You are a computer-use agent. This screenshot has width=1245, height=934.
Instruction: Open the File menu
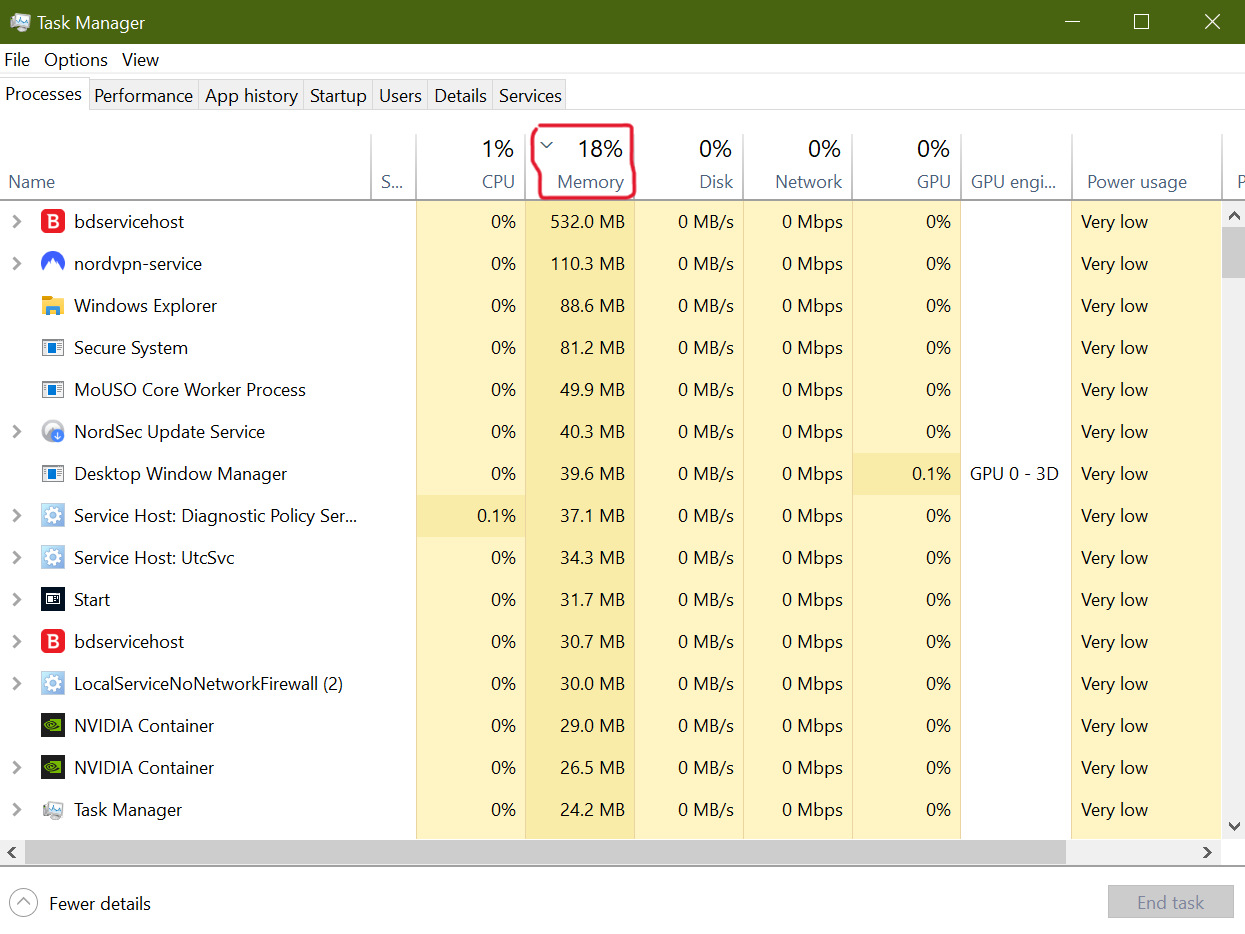coord(17,60)
